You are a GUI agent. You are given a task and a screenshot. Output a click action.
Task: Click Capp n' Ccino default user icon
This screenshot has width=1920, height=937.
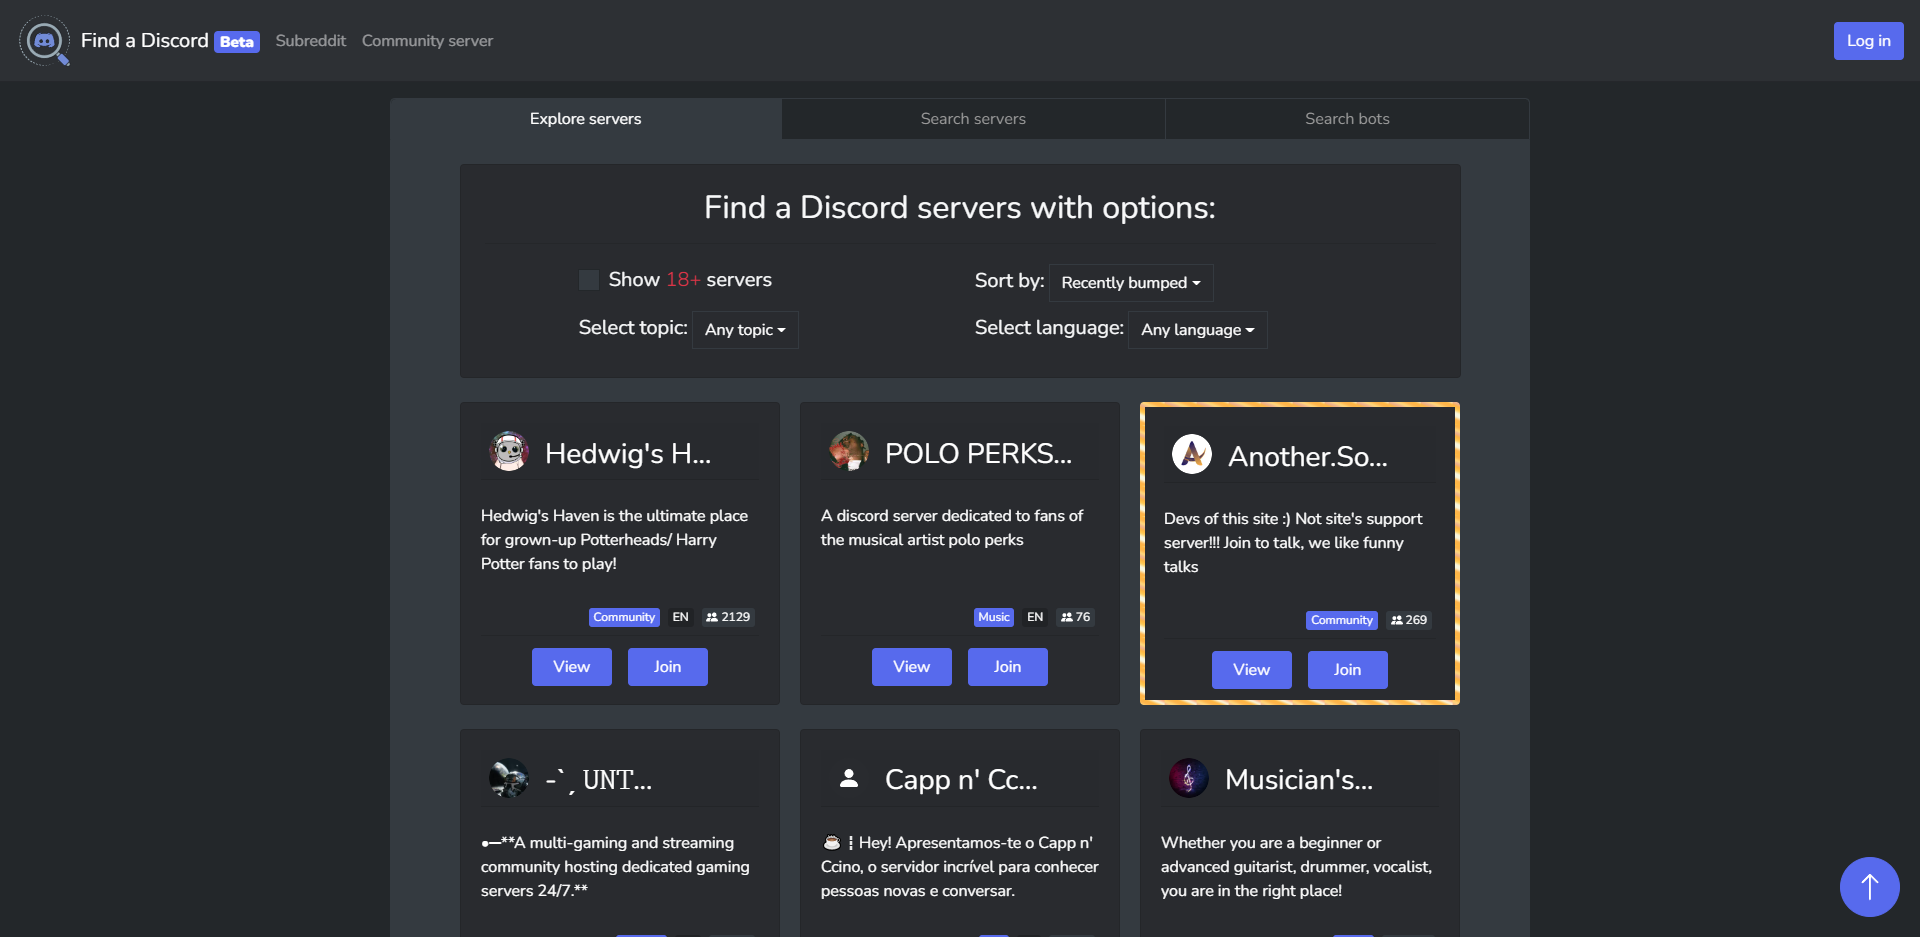tap(849, 778)
